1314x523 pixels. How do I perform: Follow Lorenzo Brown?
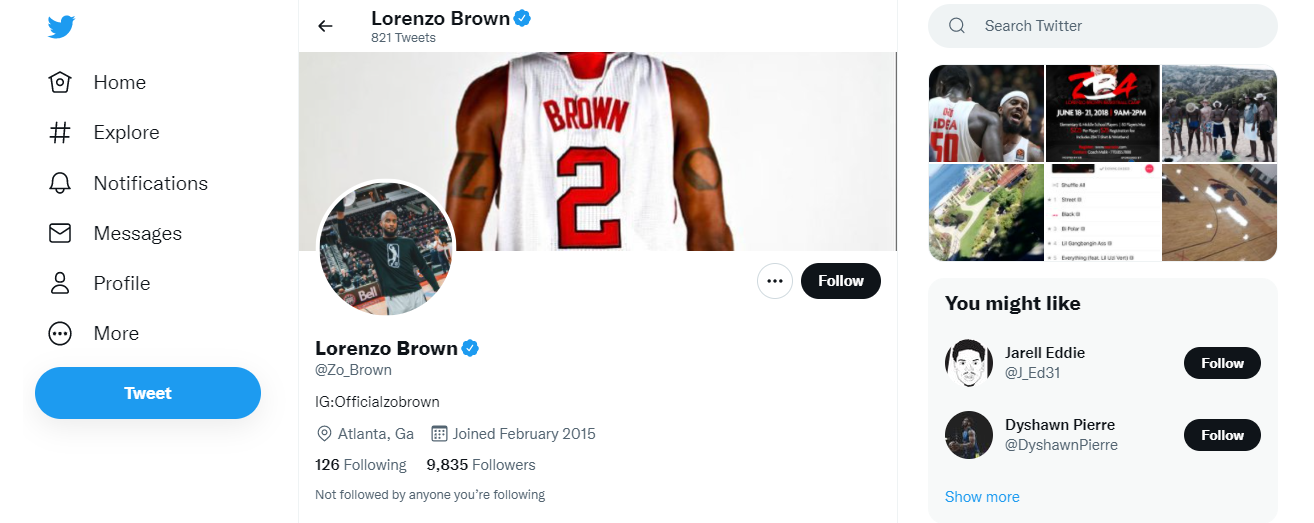(x=840, y=281)
